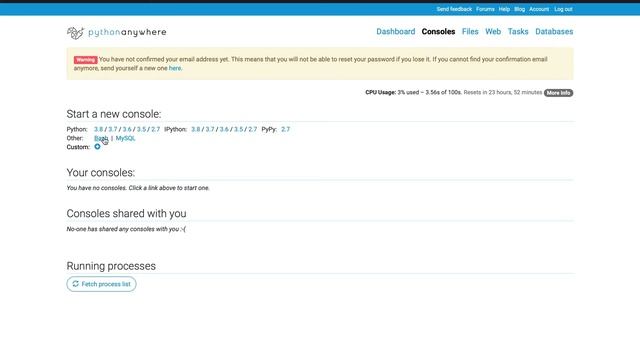Start an IPython 3.5 console
This screenshot has height=360, width=640.
click(x=238, y=129)
